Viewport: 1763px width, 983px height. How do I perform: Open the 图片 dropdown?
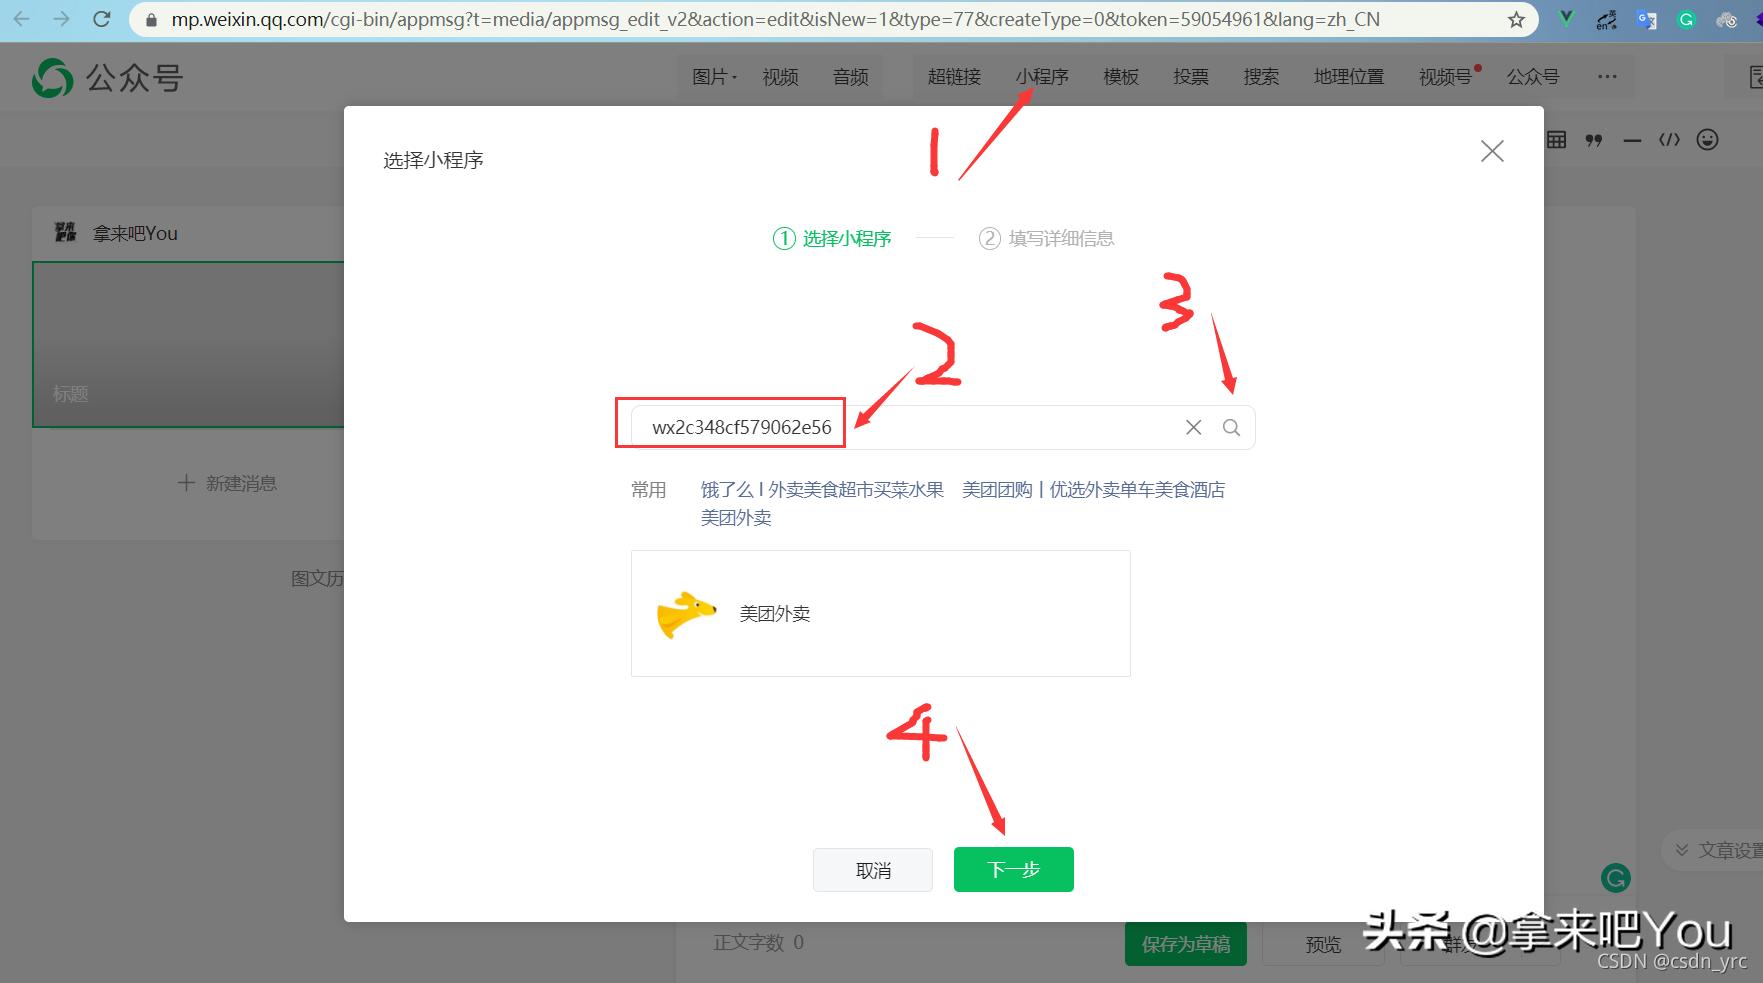click(712, 76)
